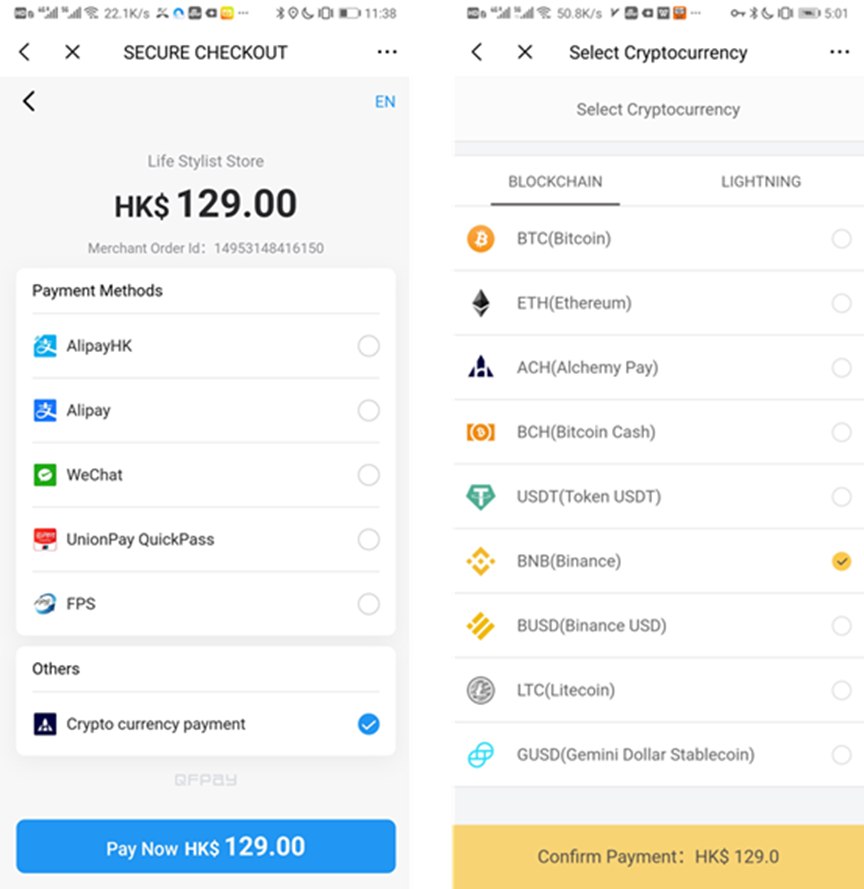Viewport: 864px width, 889px height.
Task: Open the EN language selector
Action: [x=385, y=101]
